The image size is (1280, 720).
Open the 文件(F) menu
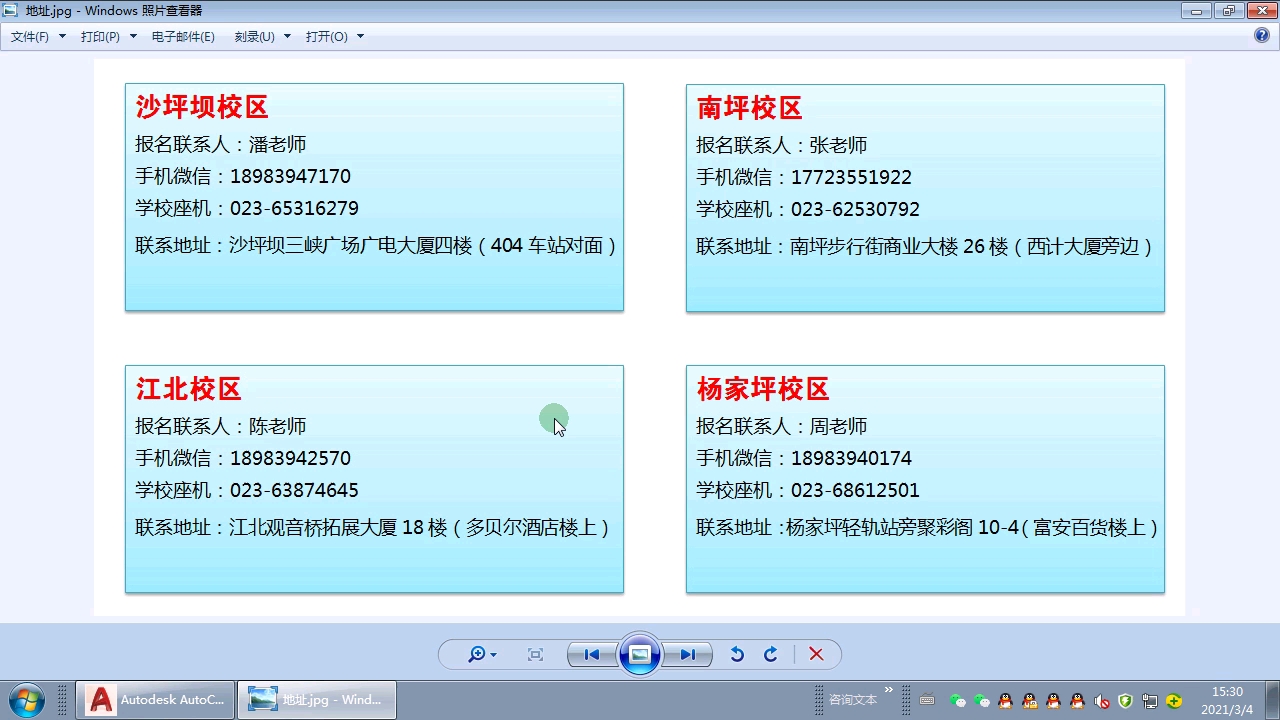30,36
